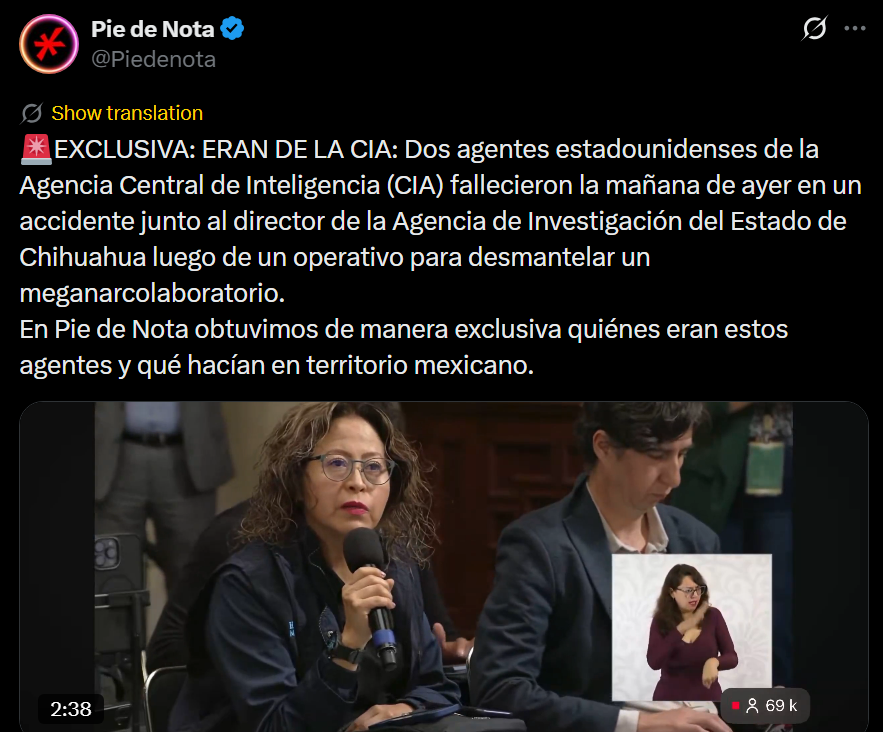Click the person viewers icon
This screenshot has width=883, height=732.
click(x=752, y=706)
